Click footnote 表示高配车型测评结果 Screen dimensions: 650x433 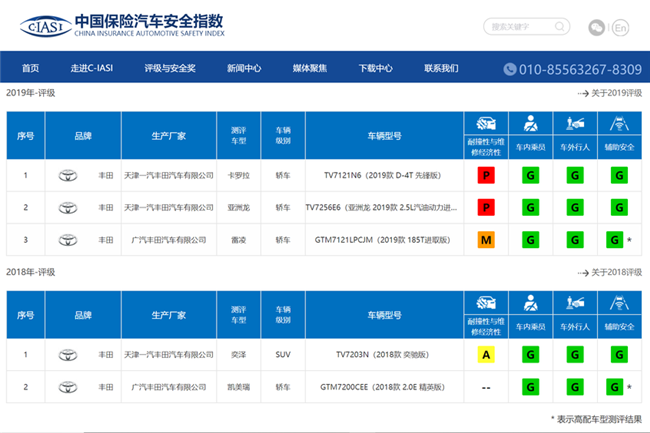click(x=599, y=419)
